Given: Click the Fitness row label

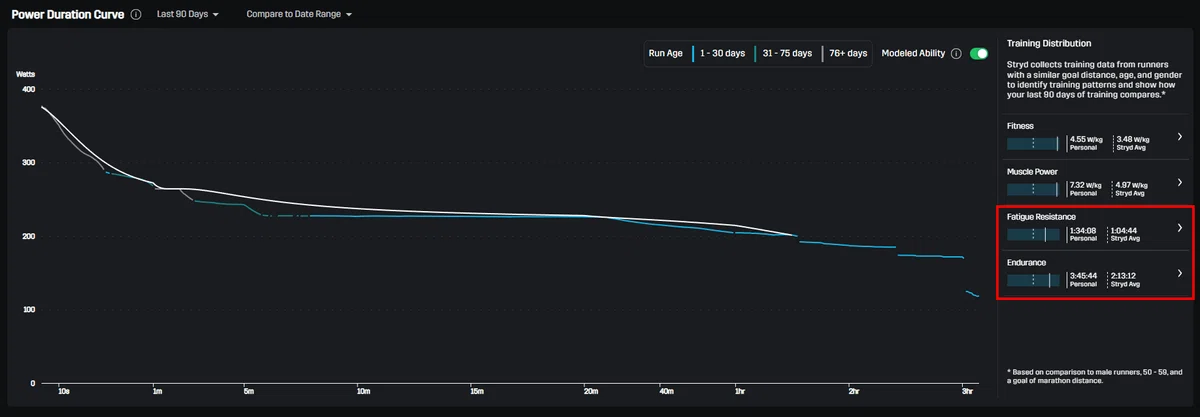Looking at the screenshot, I should pyautogui.click(x=1020, y=126).
